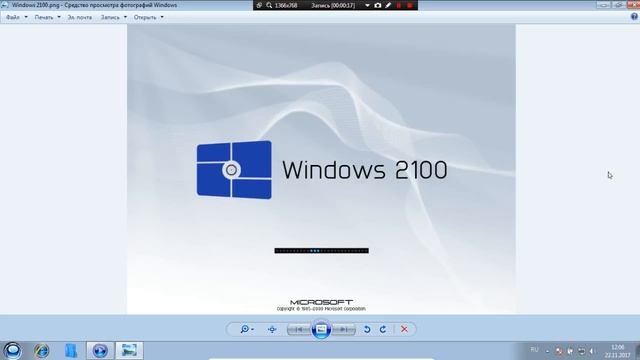
Task: Delete the photo with red X
Action: 404,329
